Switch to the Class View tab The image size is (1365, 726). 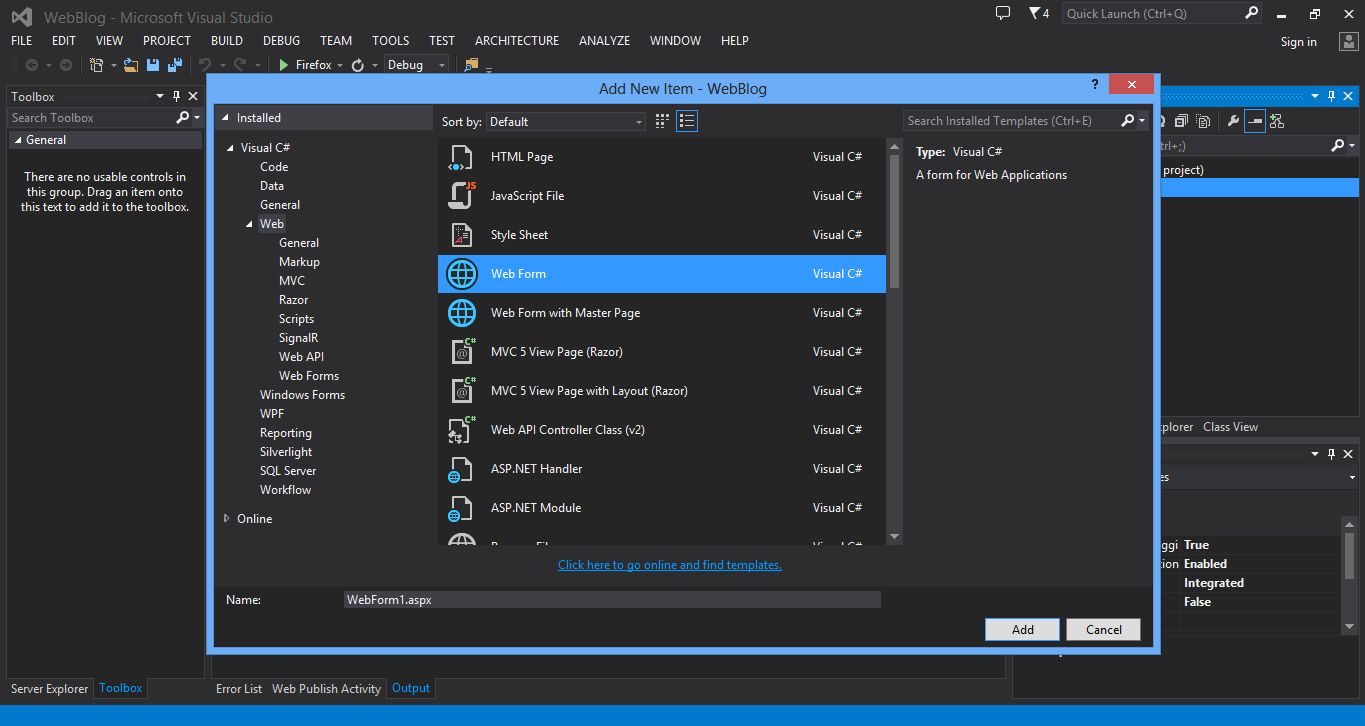[1230, 427]
